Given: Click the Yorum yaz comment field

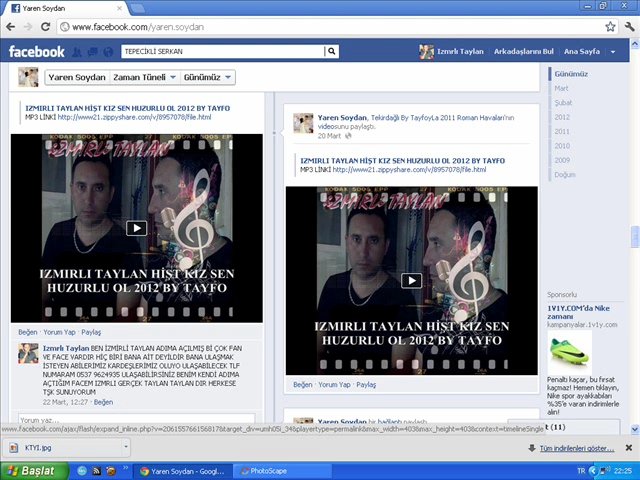Looking at the screenshot, I should 136,418.
